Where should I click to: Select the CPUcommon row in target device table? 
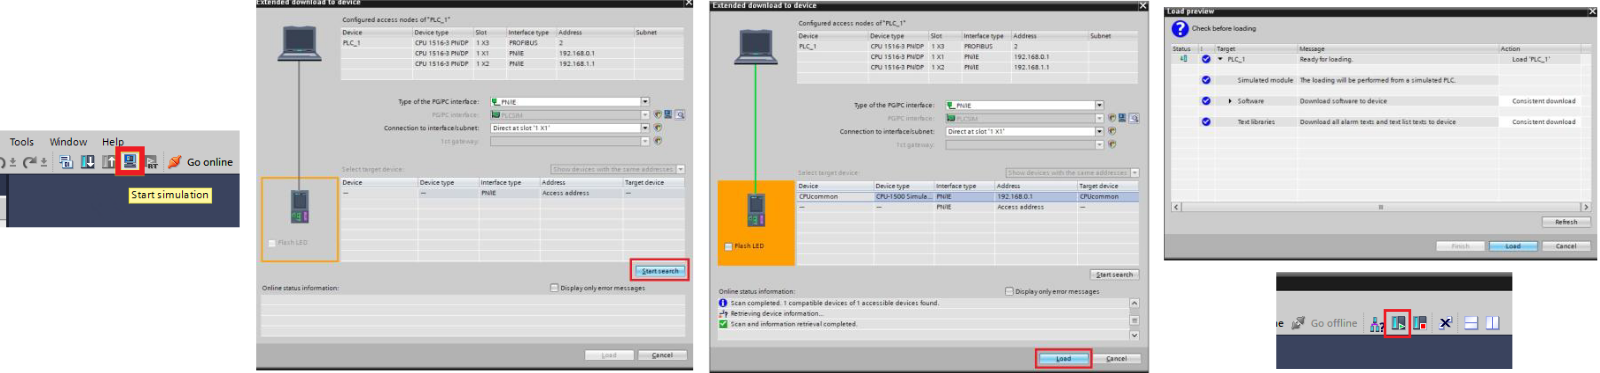(967, 197)
